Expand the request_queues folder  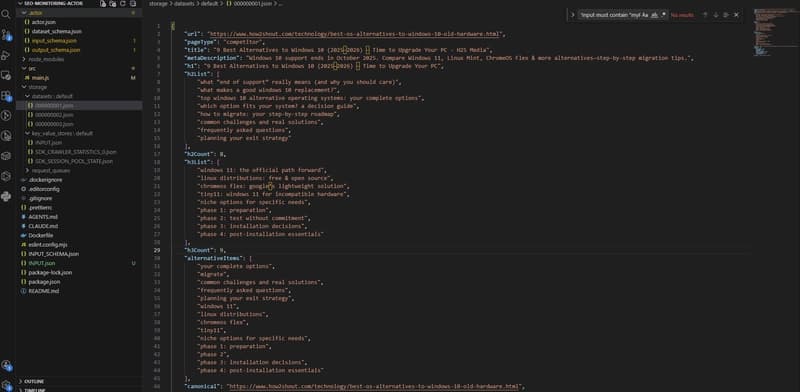point(79,170)
